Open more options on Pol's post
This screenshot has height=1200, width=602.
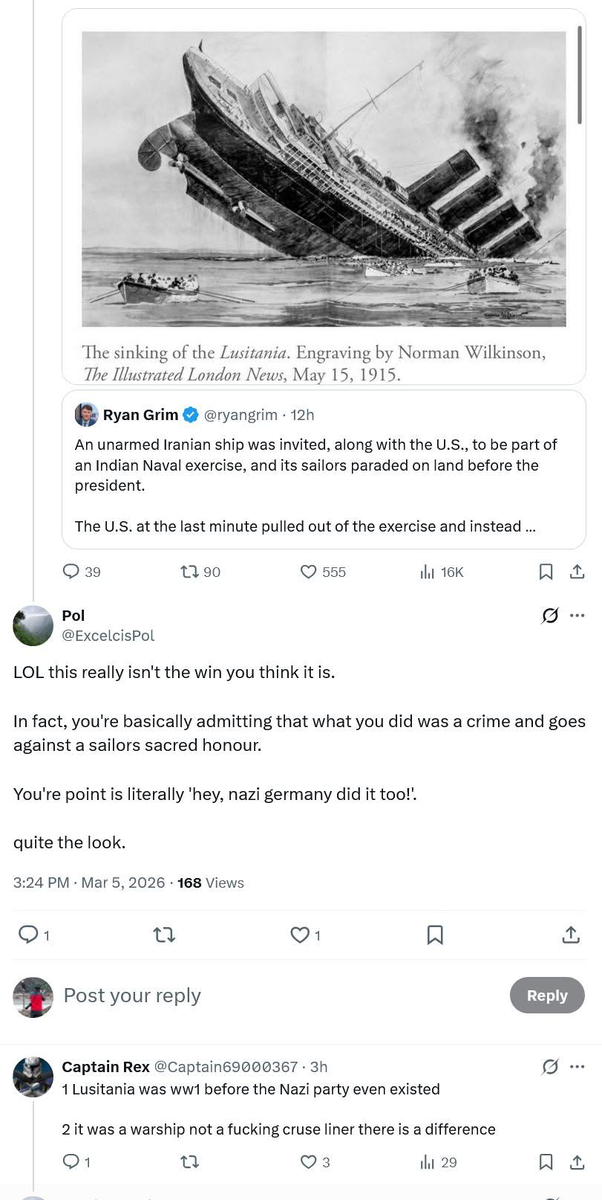pos(577,616)
